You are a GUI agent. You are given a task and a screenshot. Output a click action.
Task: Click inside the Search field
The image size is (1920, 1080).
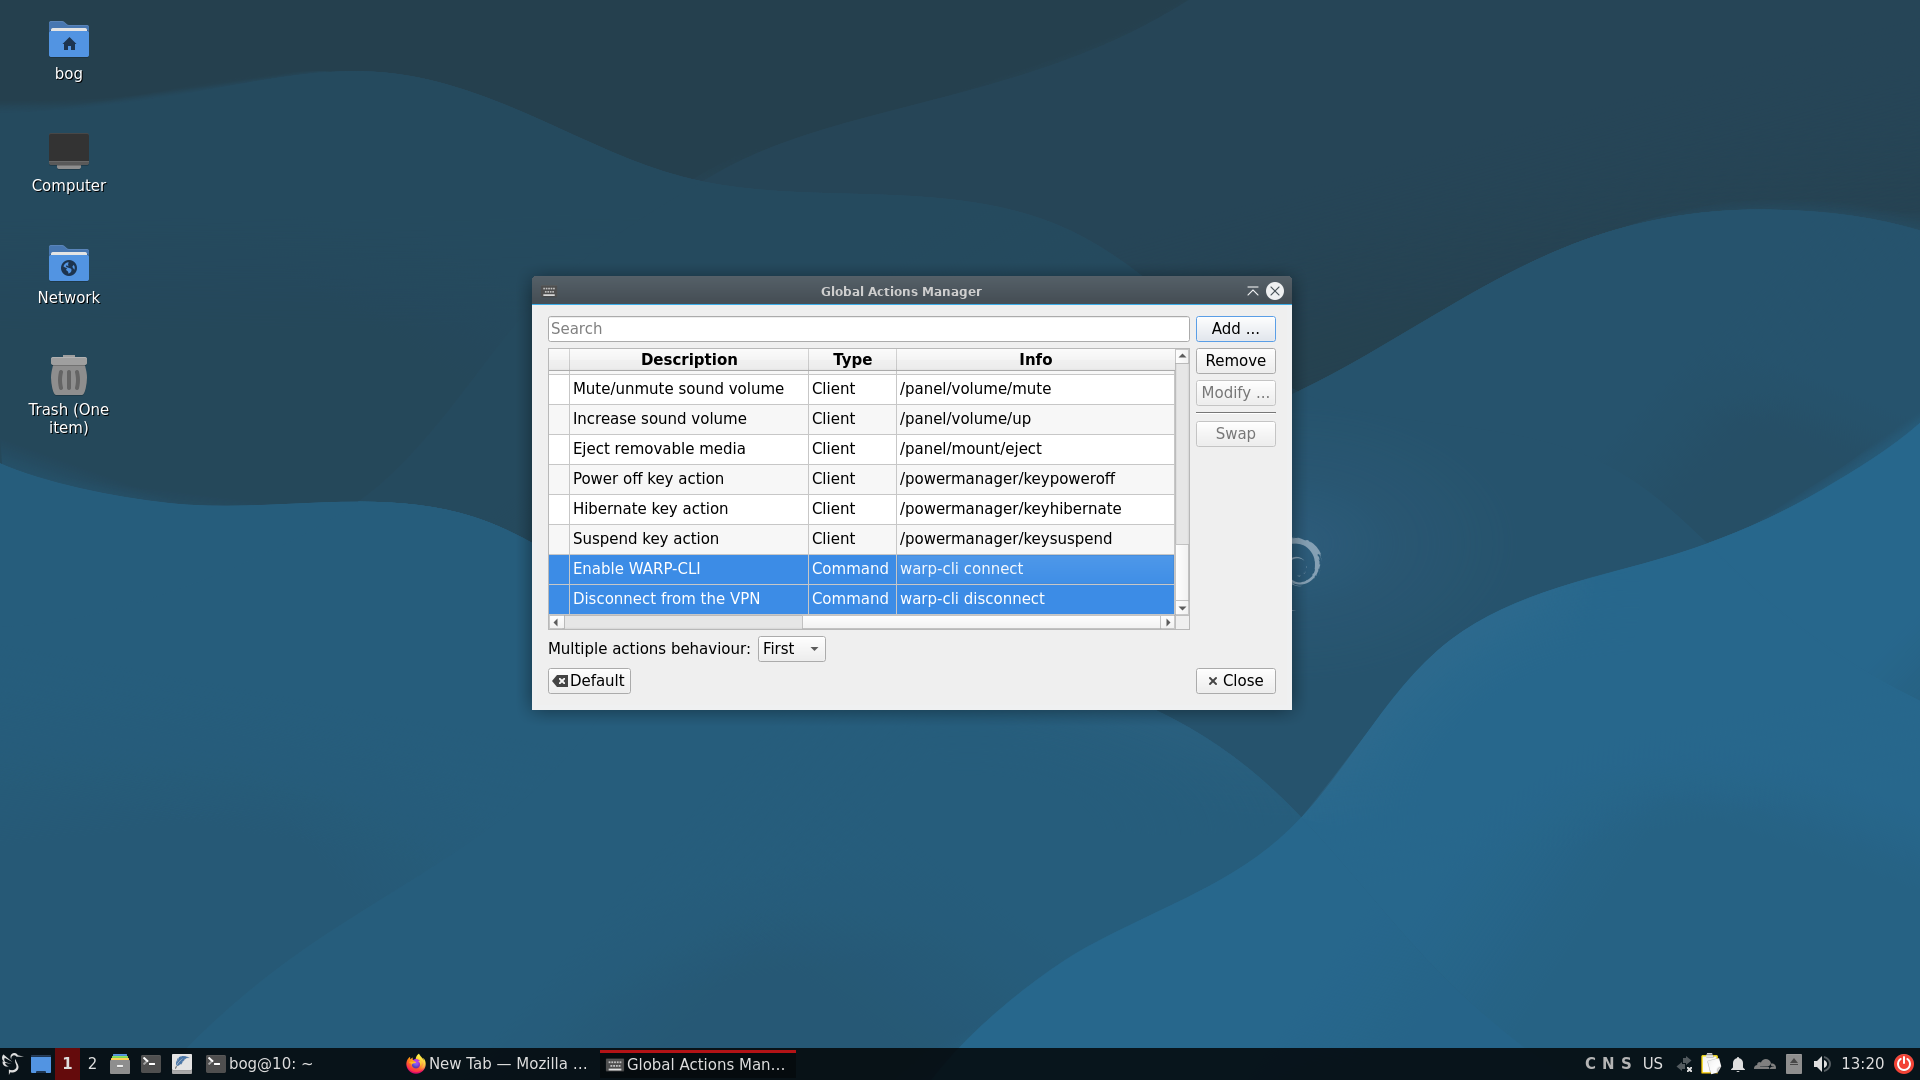tap(868, 328)
